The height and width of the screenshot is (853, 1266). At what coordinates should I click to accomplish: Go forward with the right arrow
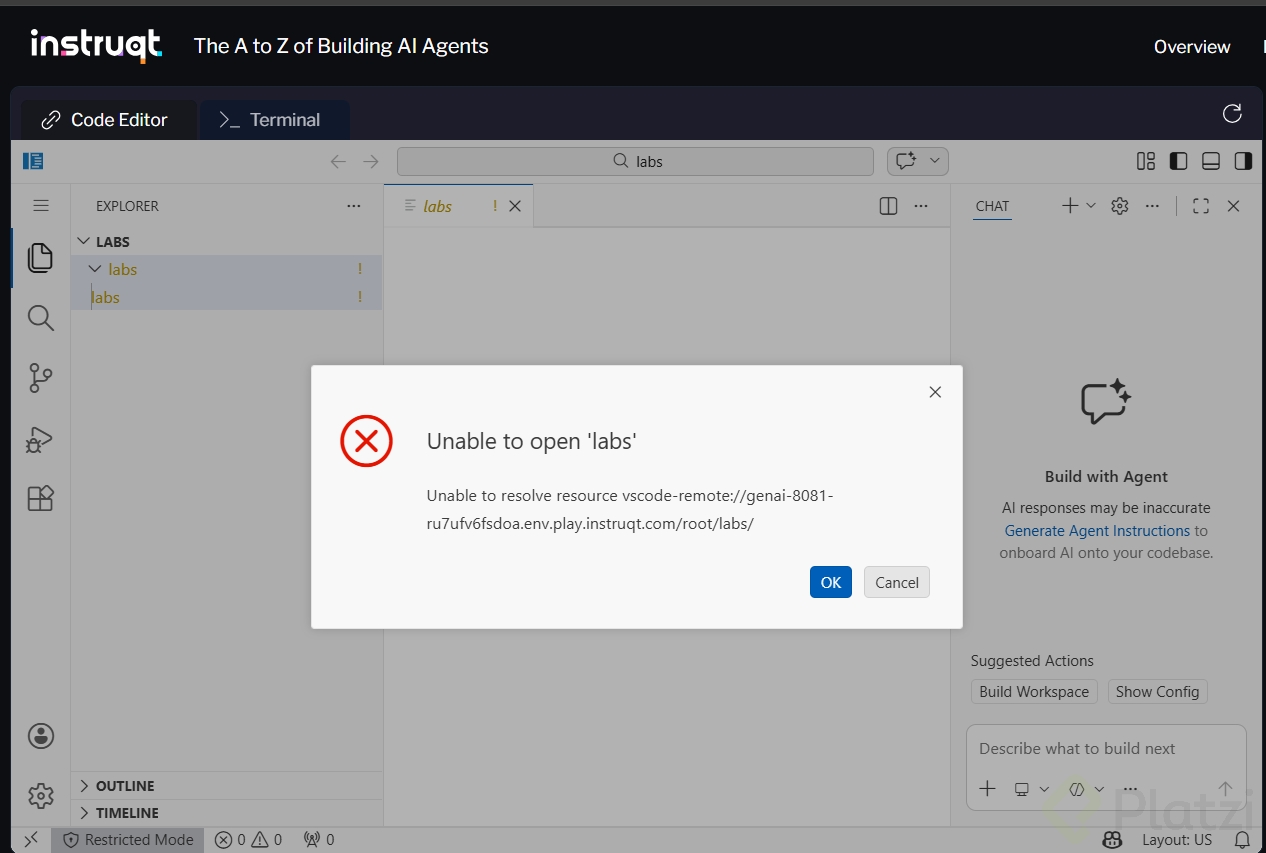[371, 162]
